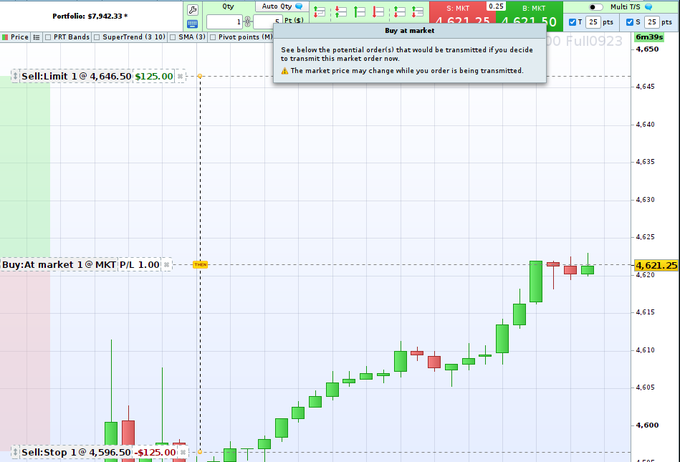Select the green up-arrow buy order icon
680x462 pixels.
pyautogui.click(x=360, y=12)
